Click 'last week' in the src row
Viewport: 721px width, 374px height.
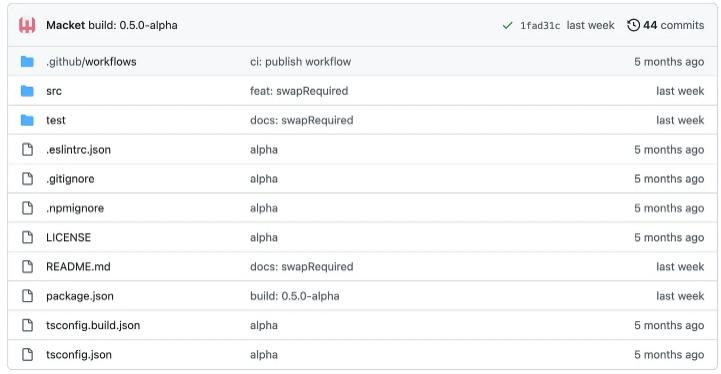[x=680, y=91]
